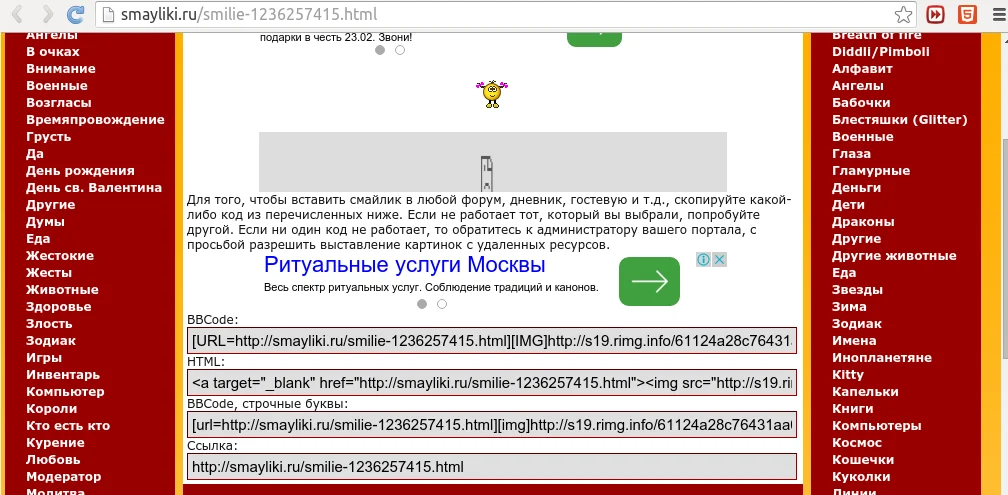Open the Внимание category

pyautogui.click(x=60, y=69)
